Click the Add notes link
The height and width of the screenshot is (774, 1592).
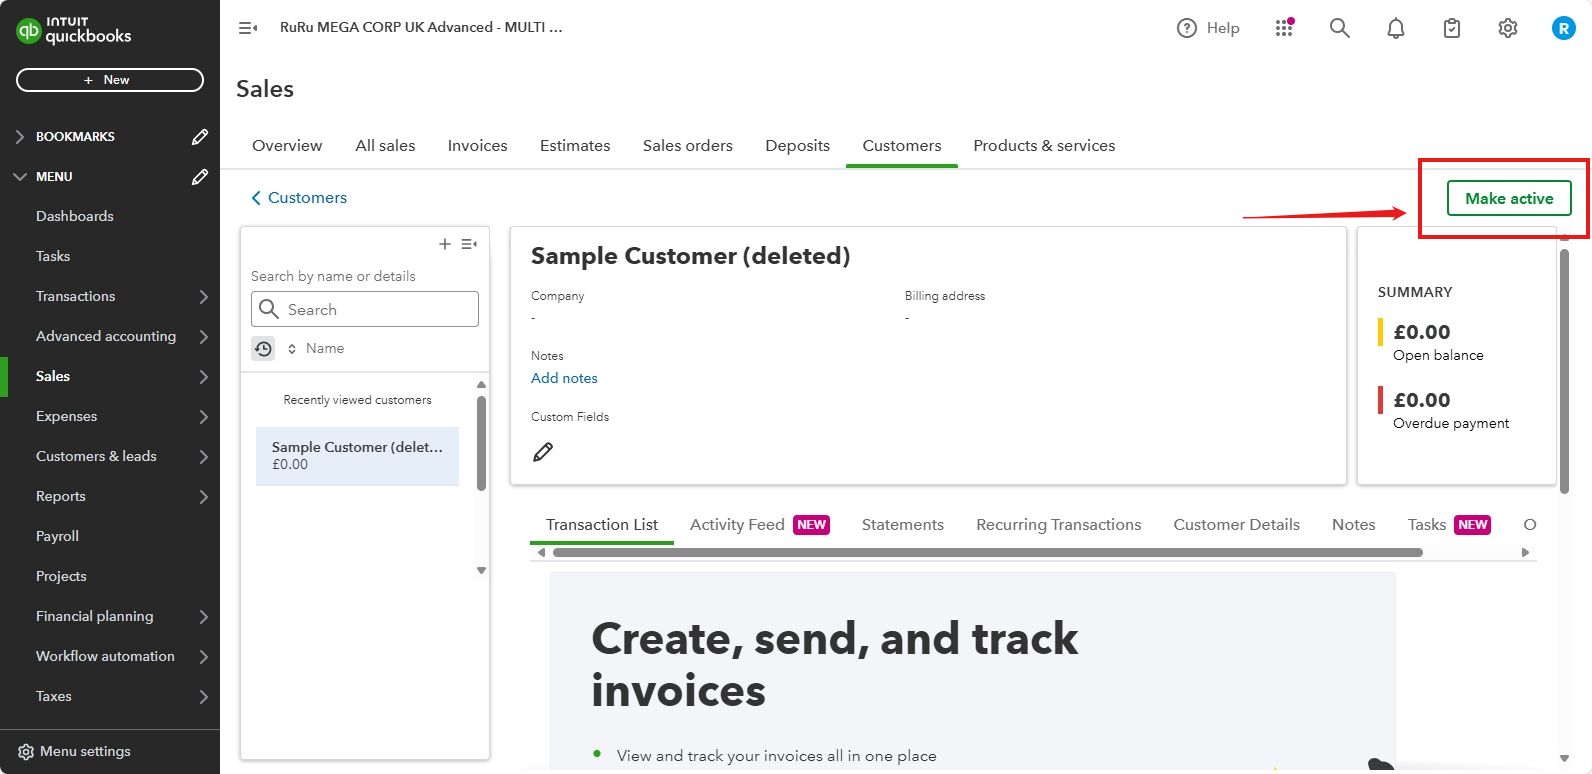tap(564, 378)
